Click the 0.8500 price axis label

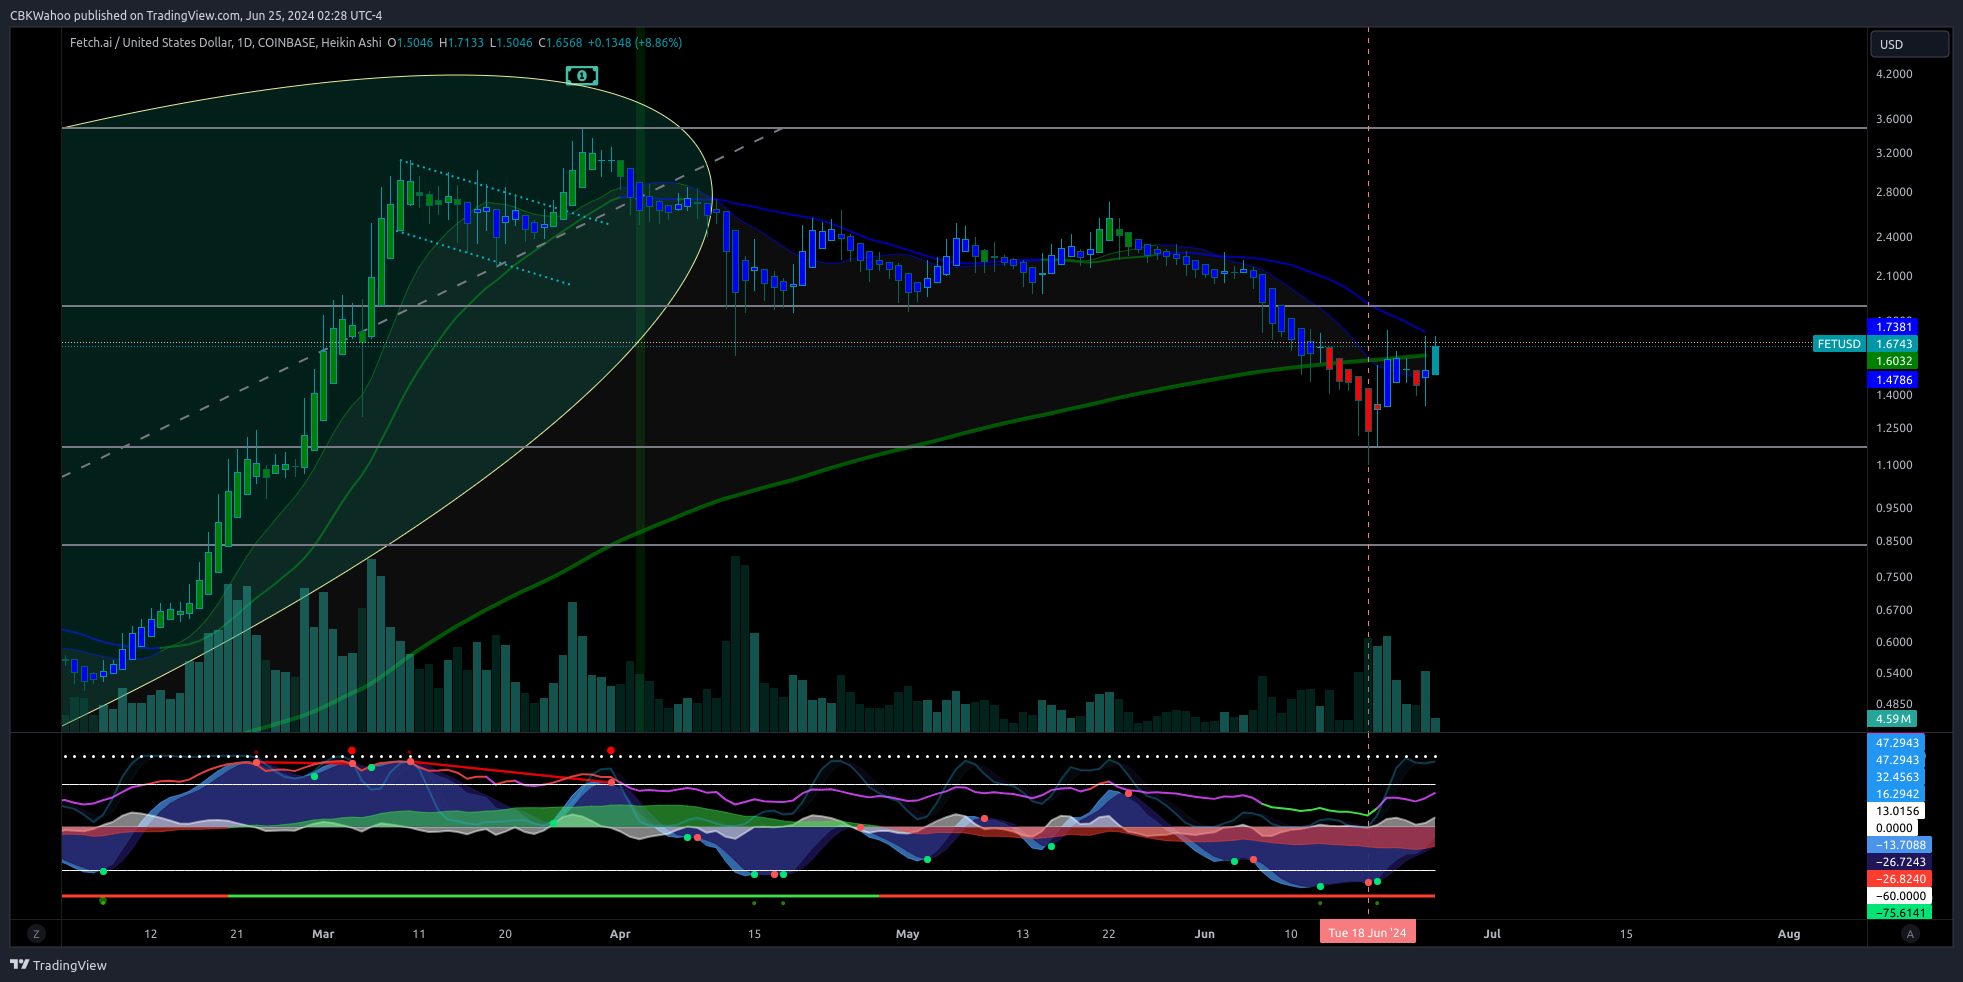click(1894, 541)
